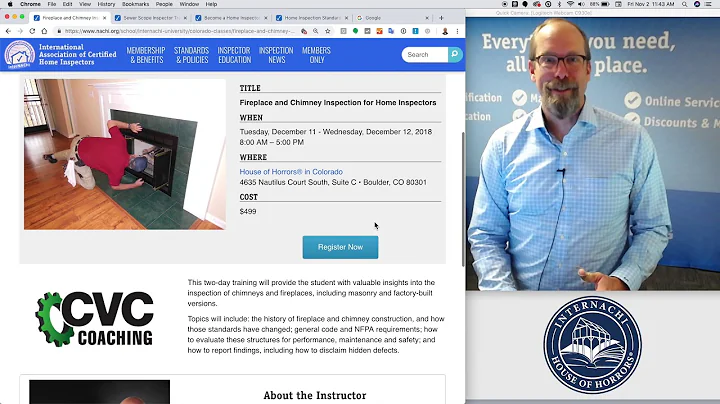Viewport: 720px width, 404px height.
Task: Click the site Search input field
Action: (425, 55)
